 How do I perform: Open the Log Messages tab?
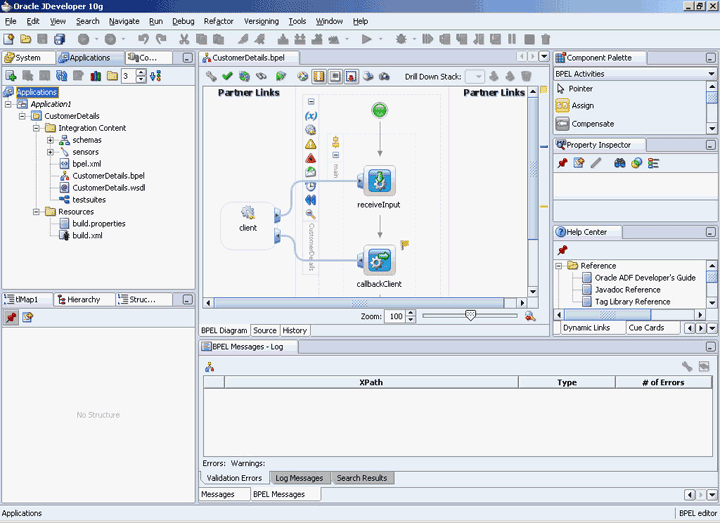(299, 478)
